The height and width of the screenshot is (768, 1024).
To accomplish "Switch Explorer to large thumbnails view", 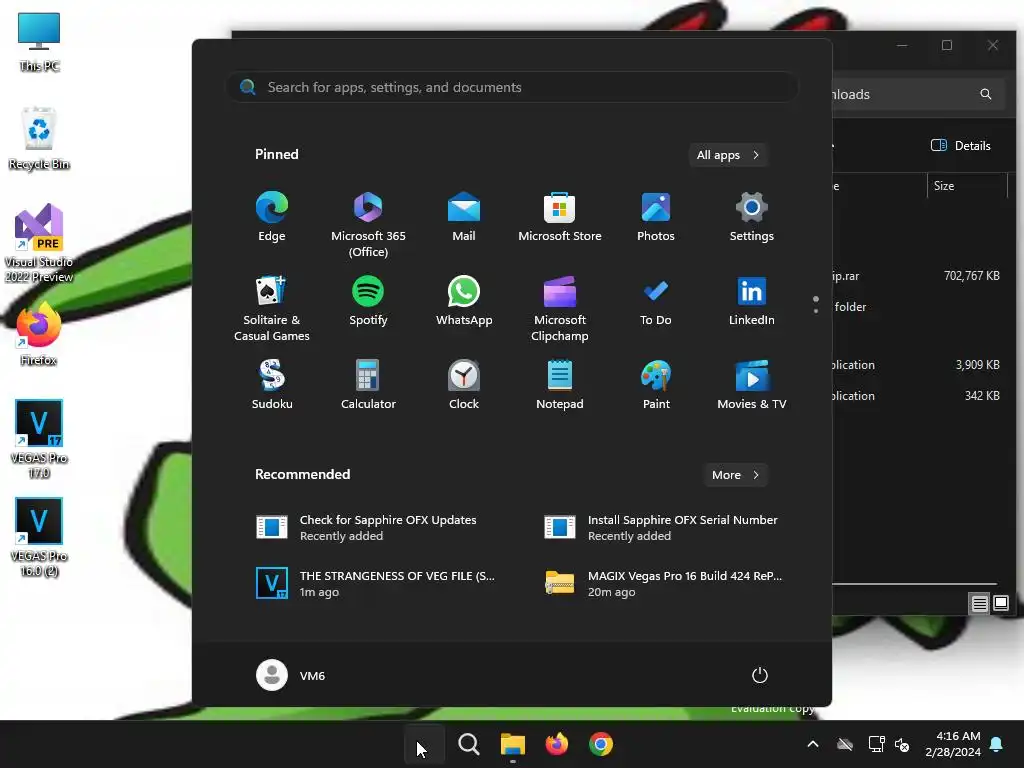I will click(x=1000, y=603).
